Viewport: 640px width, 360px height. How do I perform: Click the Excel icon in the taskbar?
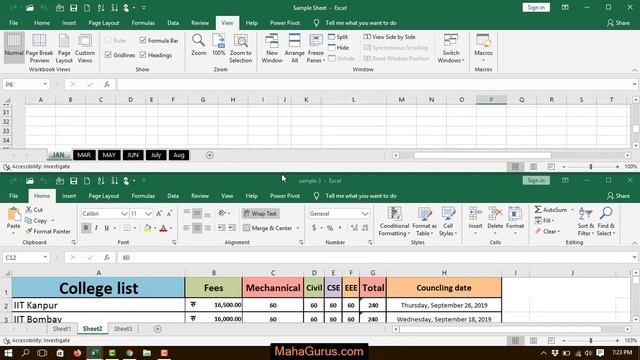[x=95, y=353]
